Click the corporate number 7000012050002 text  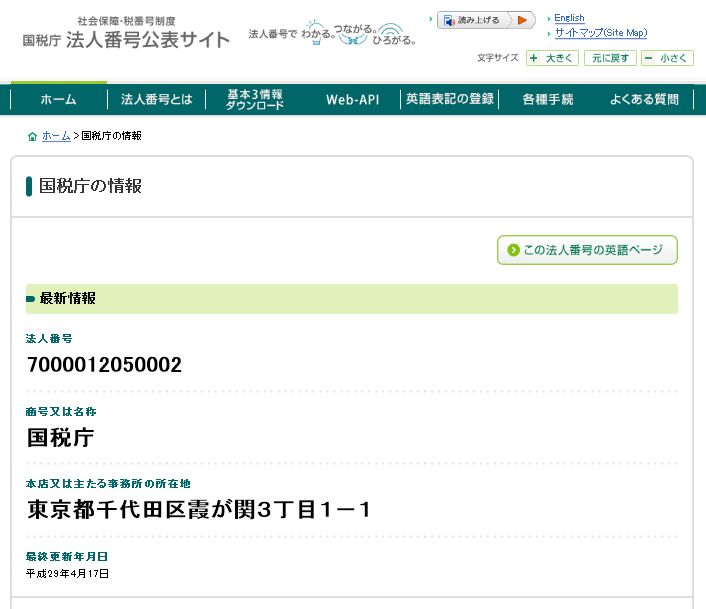105,365
